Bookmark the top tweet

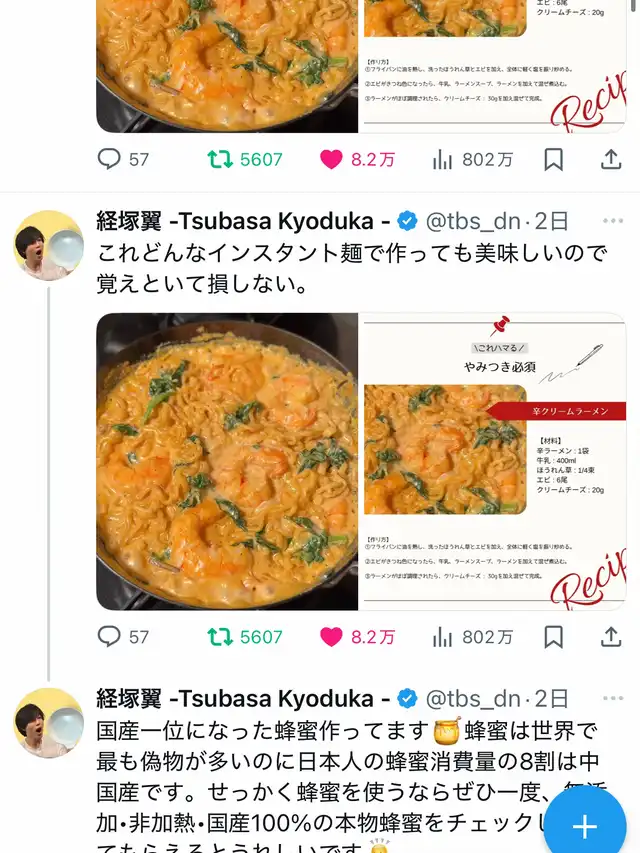[x=553, y=159]
